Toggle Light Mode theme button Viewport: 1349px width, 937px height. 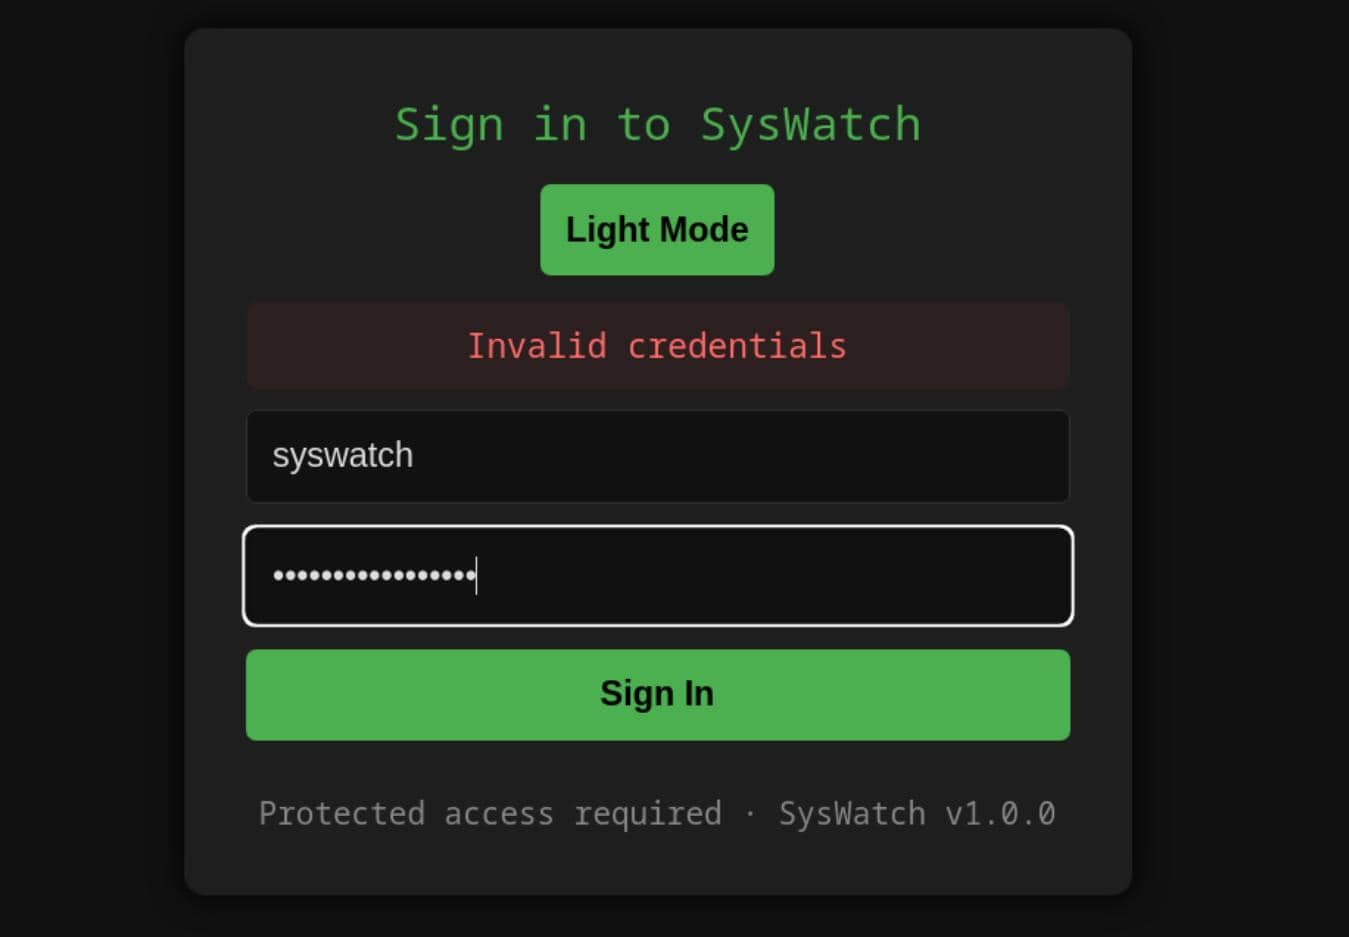tap(657, 229)
